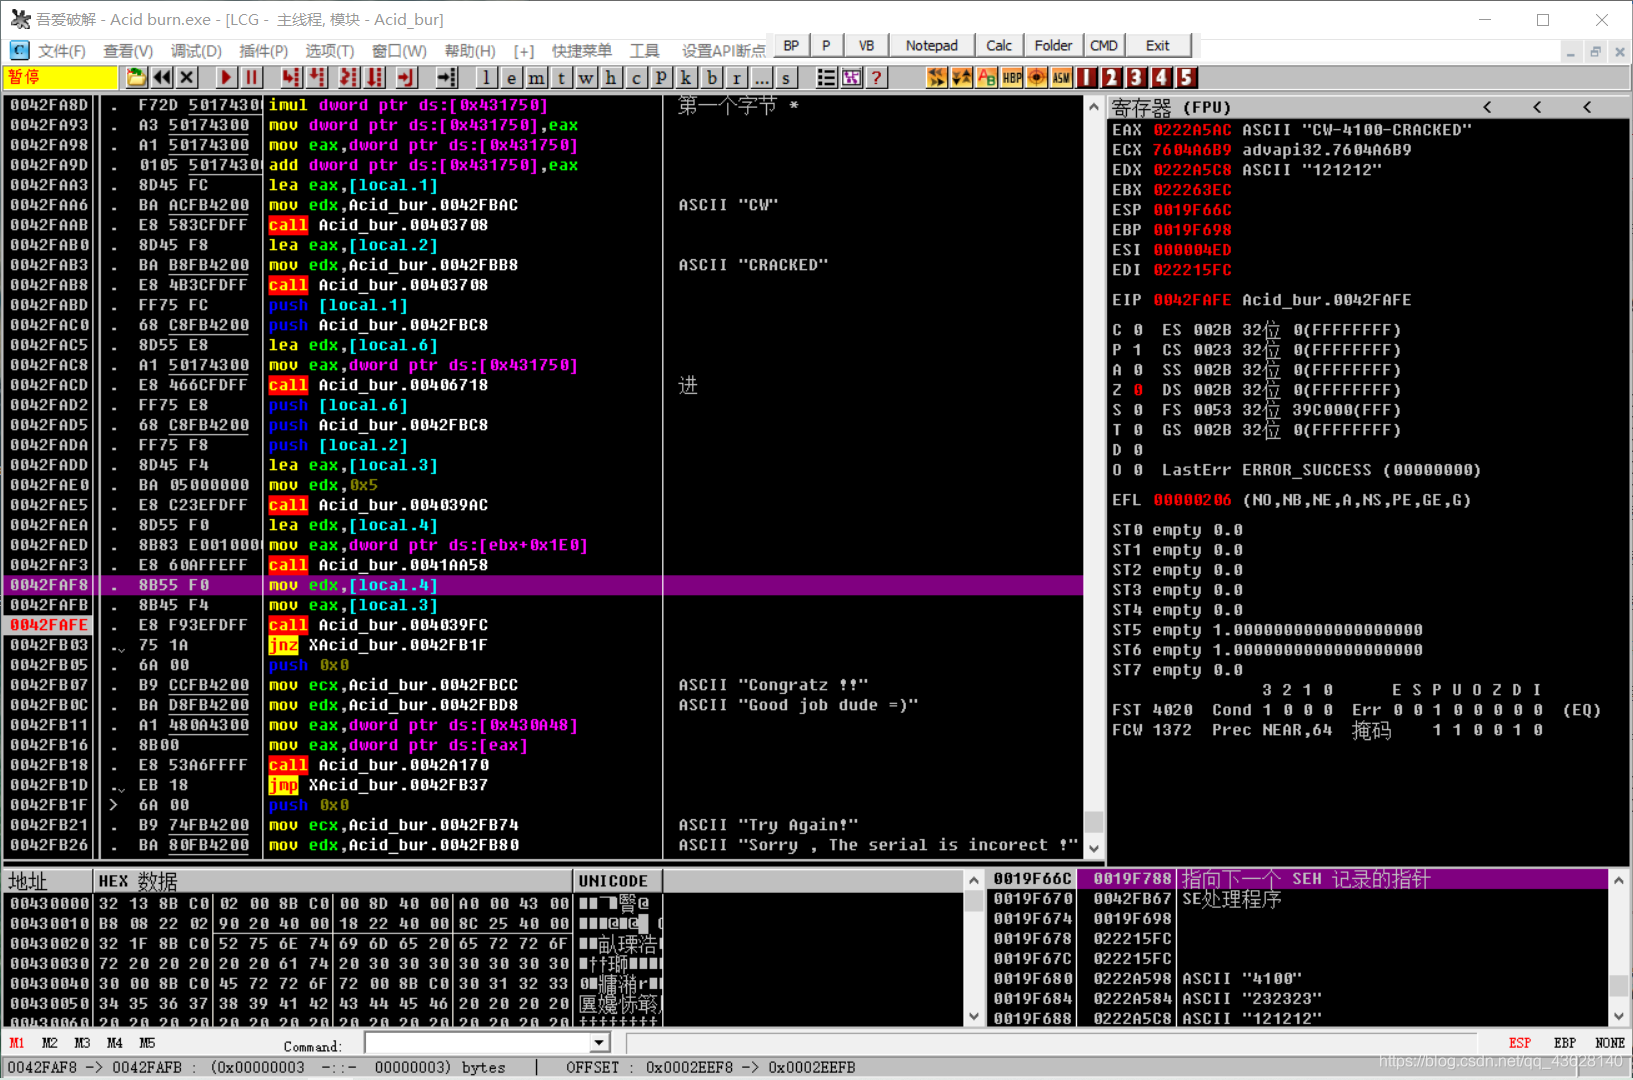Select memory tab M3
1633x1080 pixels.
pyautogui.click(x=82, y=1043)
